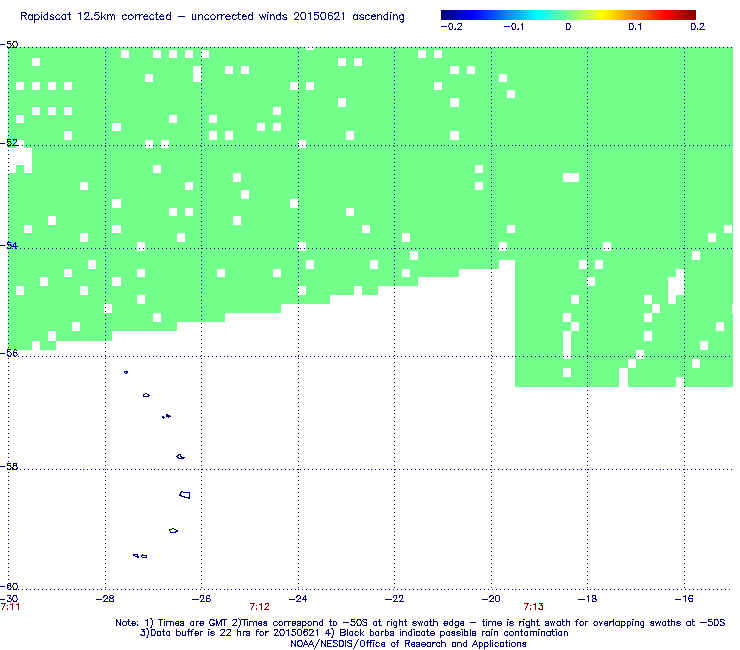Click the word 'ascending' in the title
Screen dimensions: 740x650
click(378, 17)
